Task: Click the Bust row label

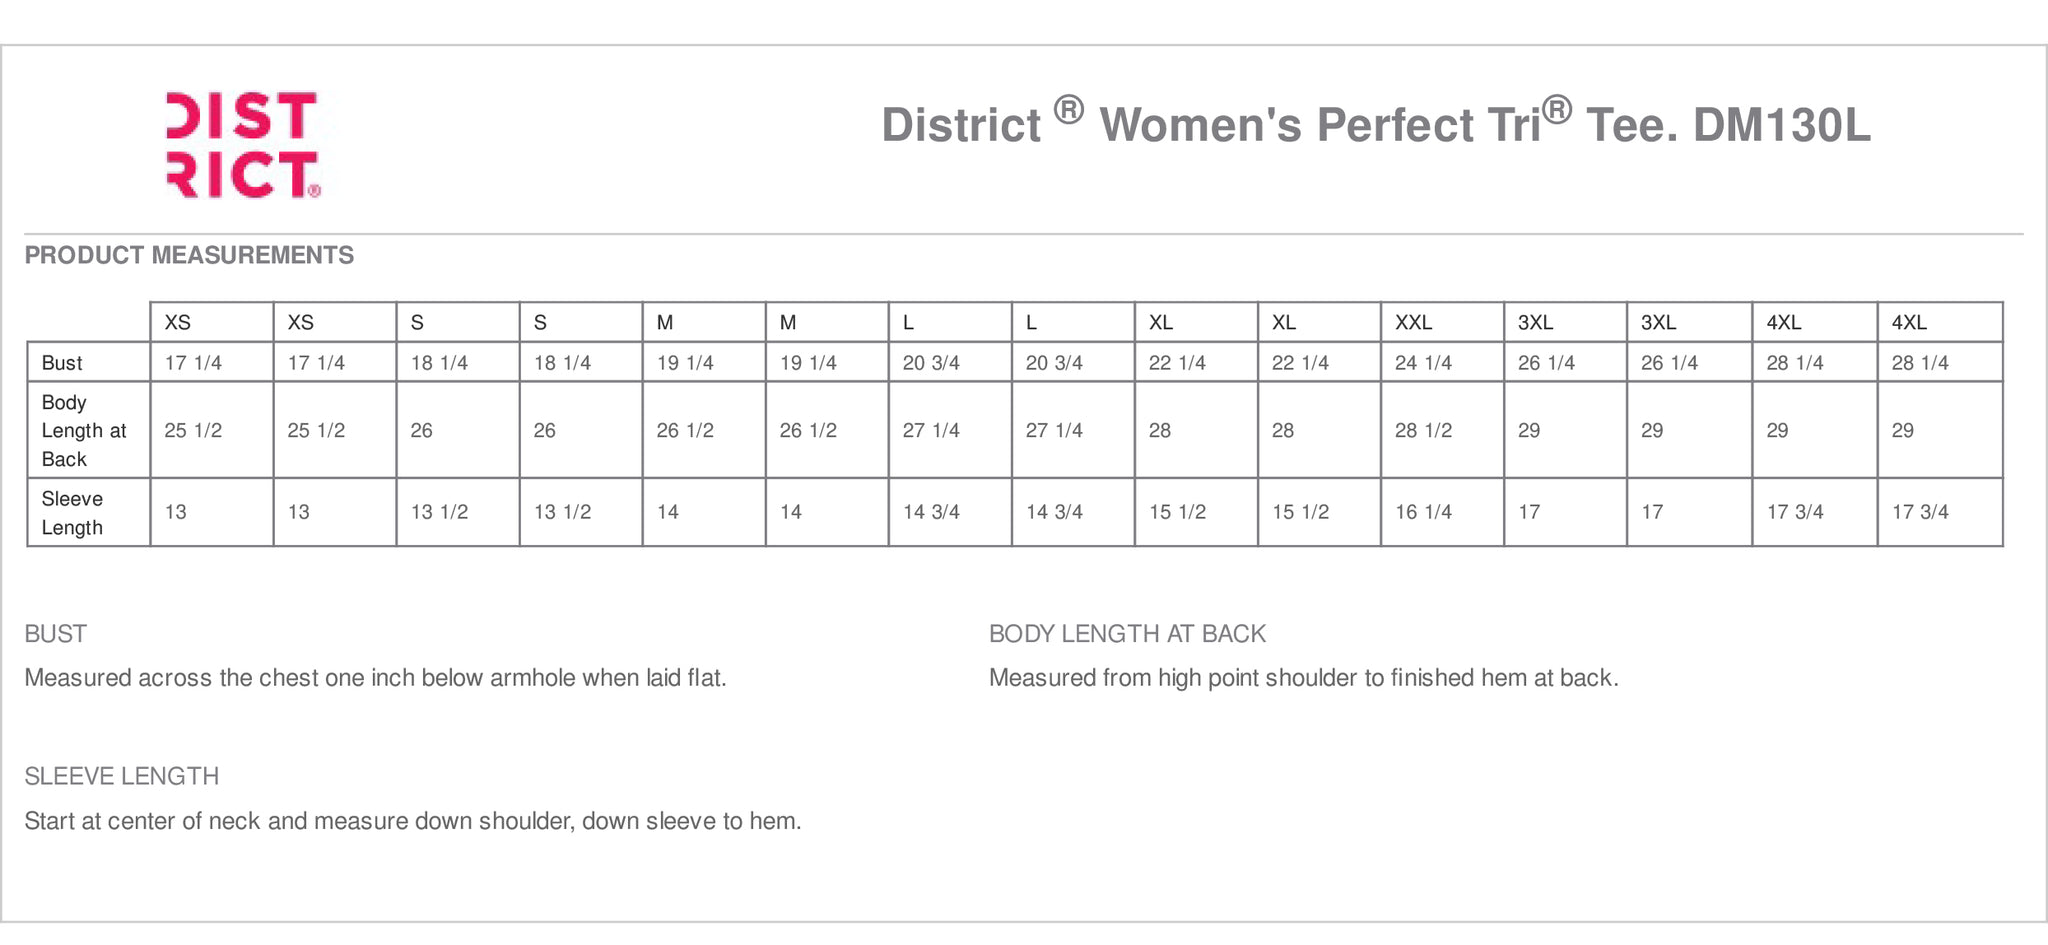Action: coord(62,363)
